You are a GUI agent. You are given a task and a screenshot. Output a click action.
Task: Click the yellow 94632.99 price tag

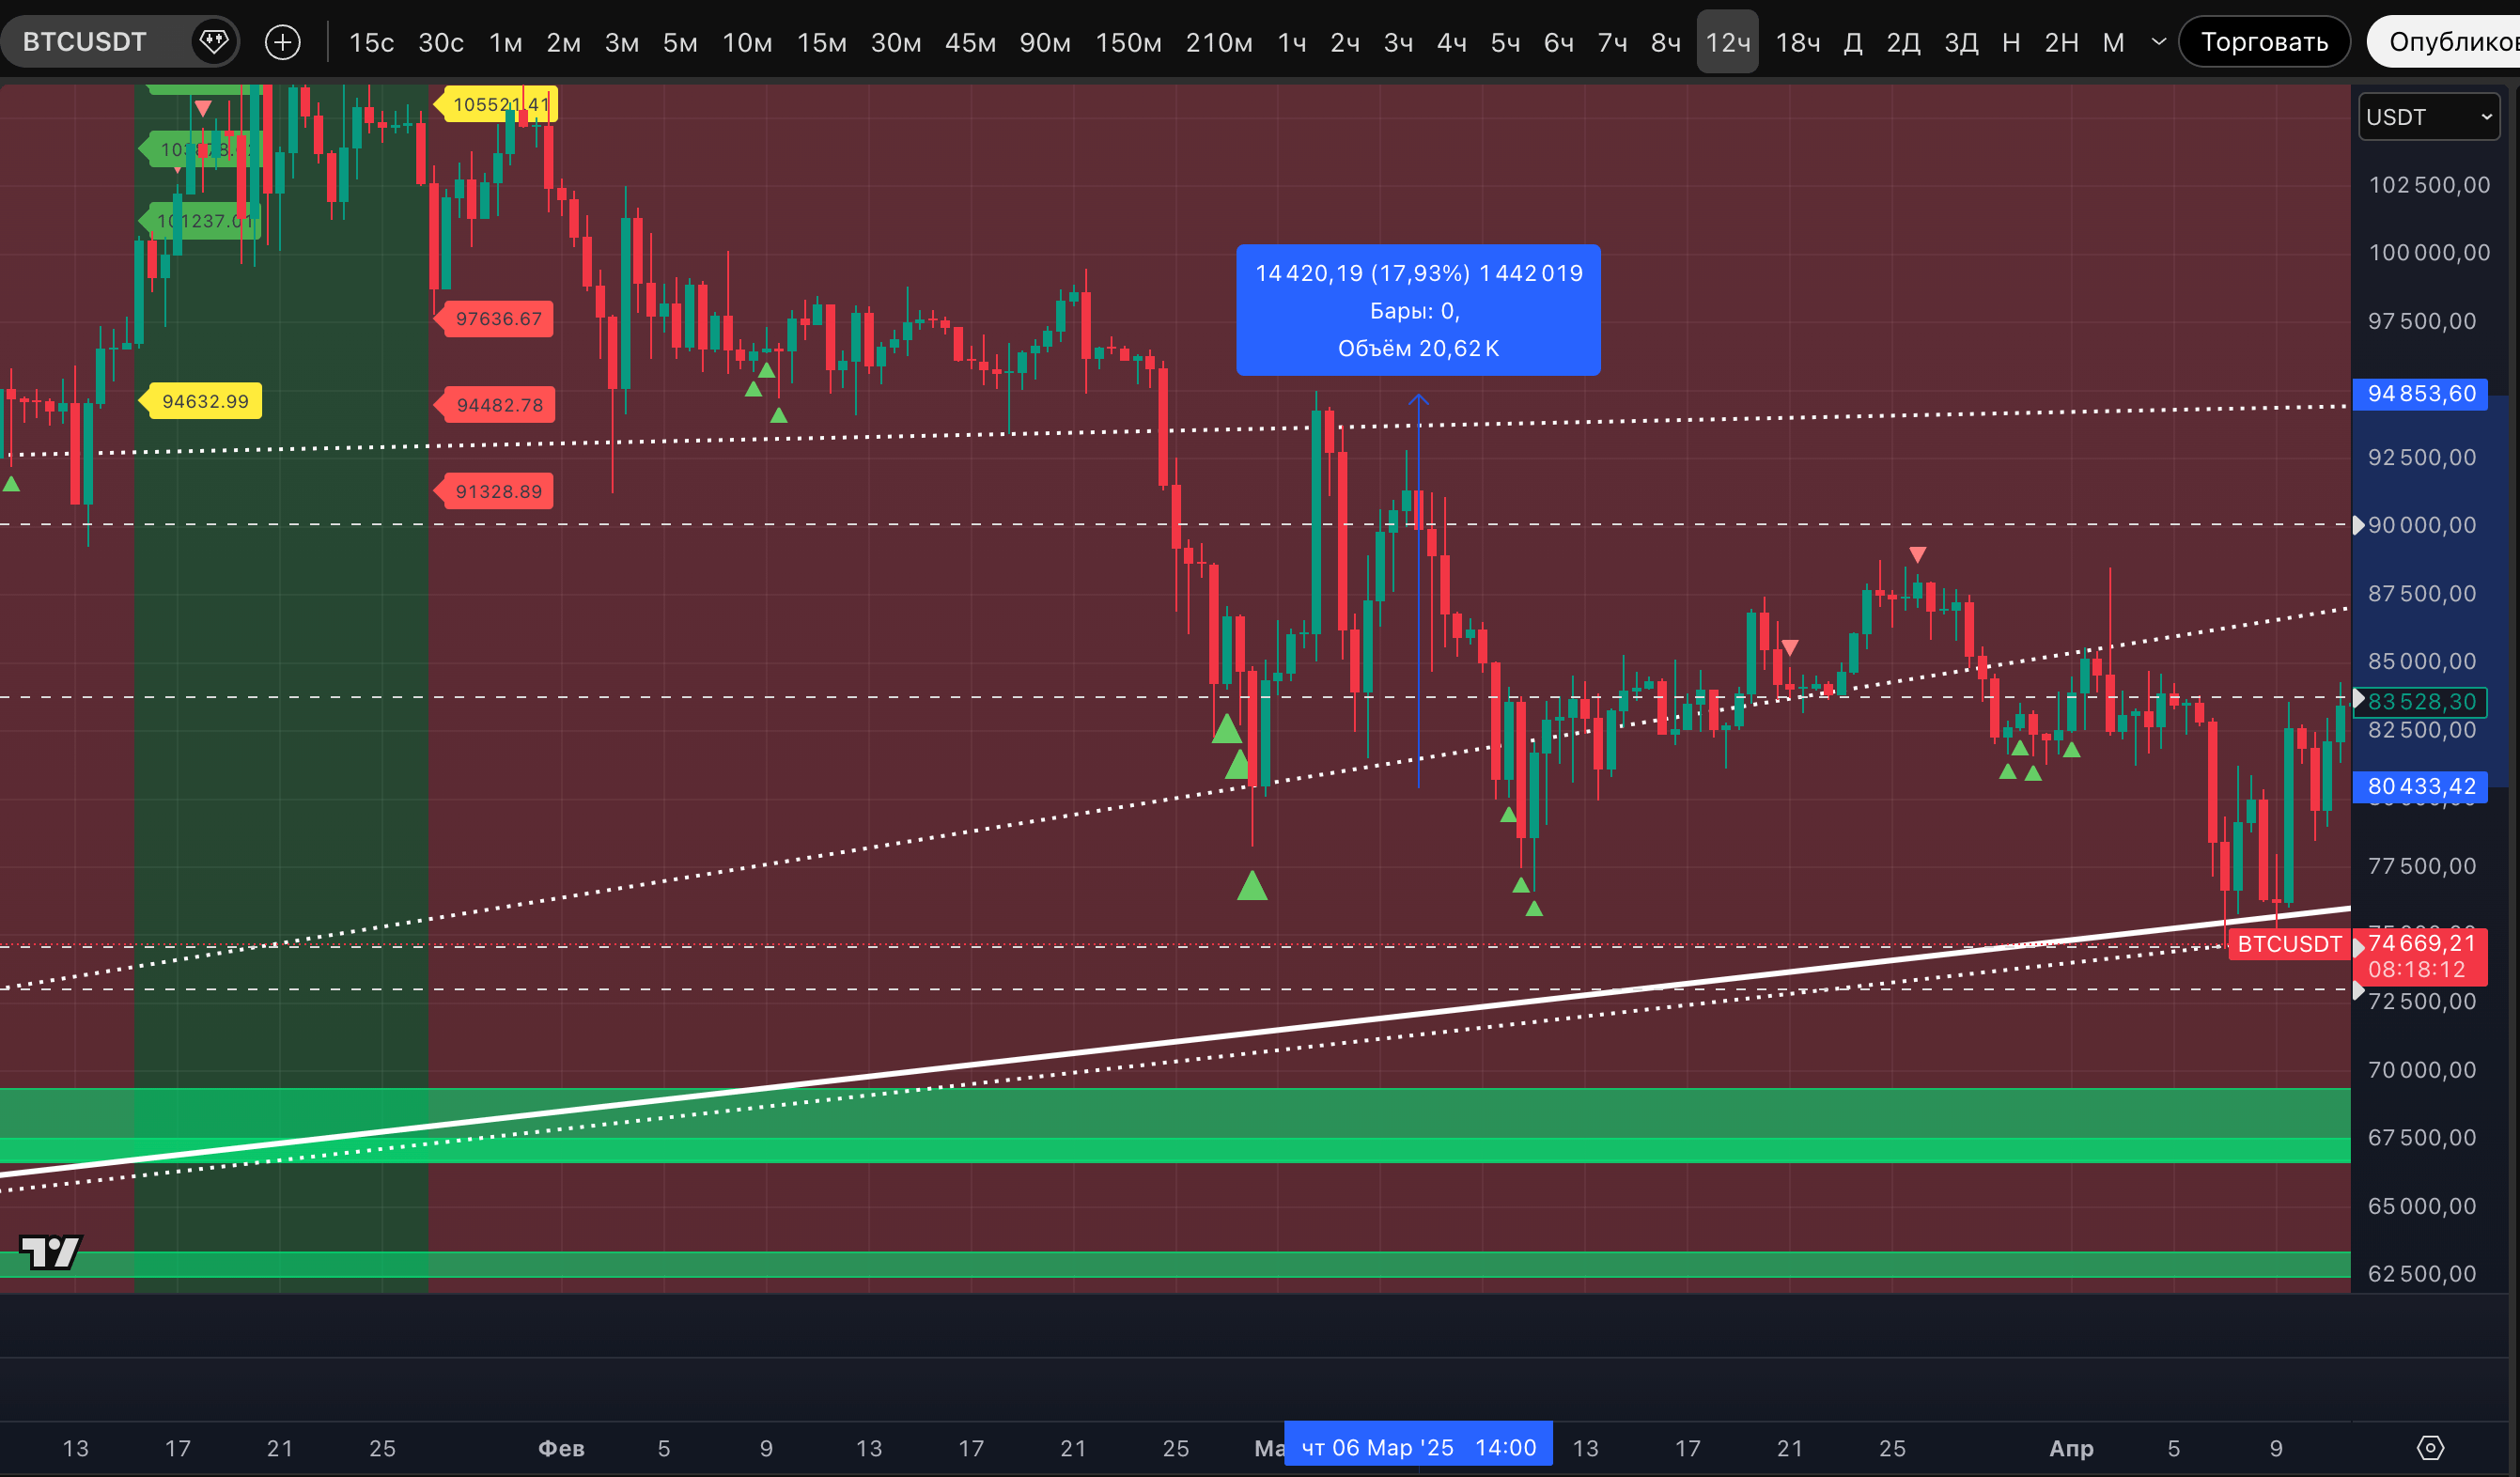[205, 401]
